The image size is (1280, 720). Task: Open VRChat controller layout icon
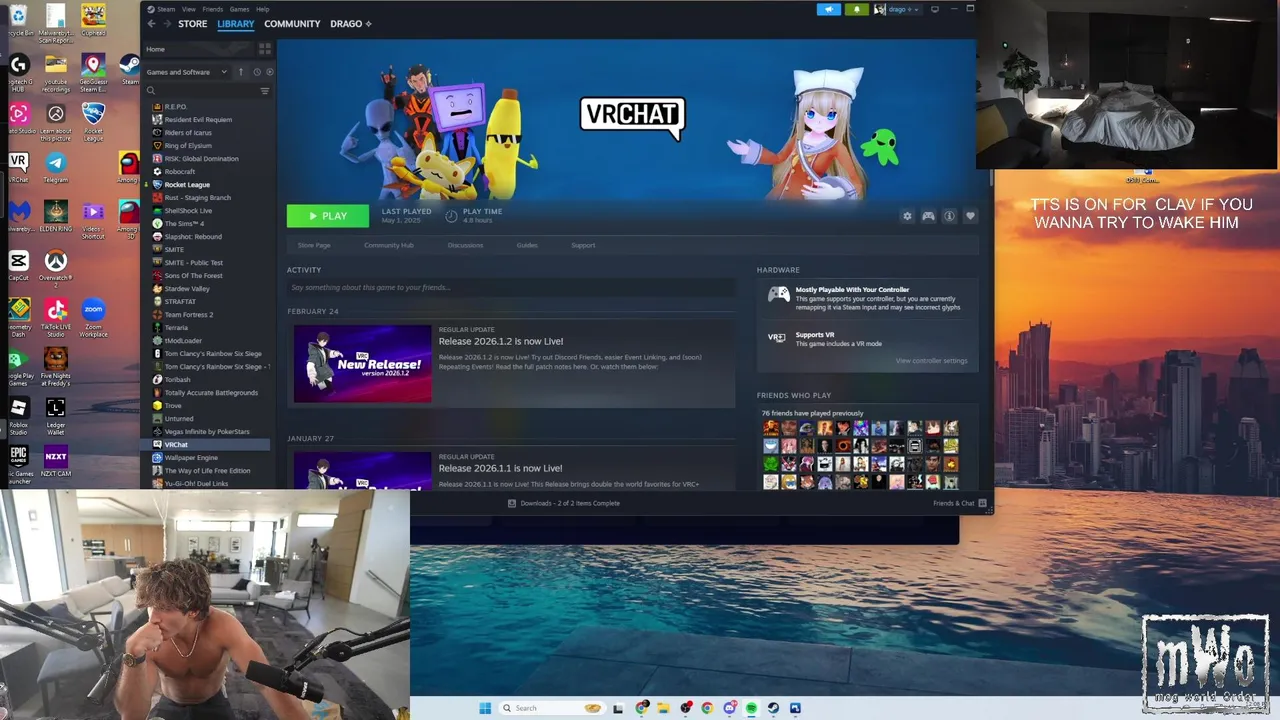click(928, 216)
